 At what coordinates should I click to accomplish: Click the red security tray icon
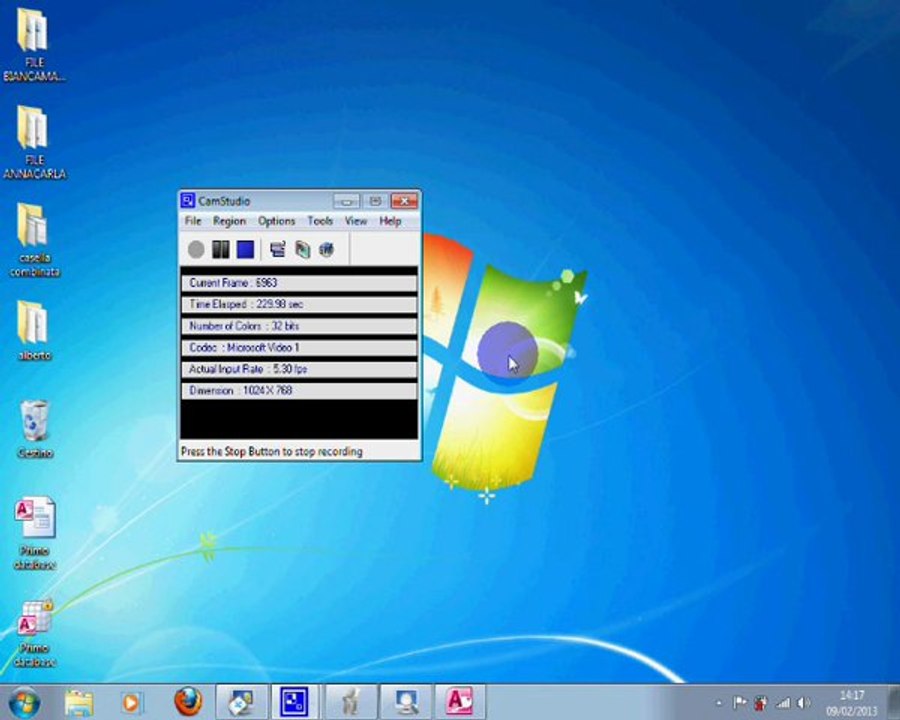[x=761, y=703]
